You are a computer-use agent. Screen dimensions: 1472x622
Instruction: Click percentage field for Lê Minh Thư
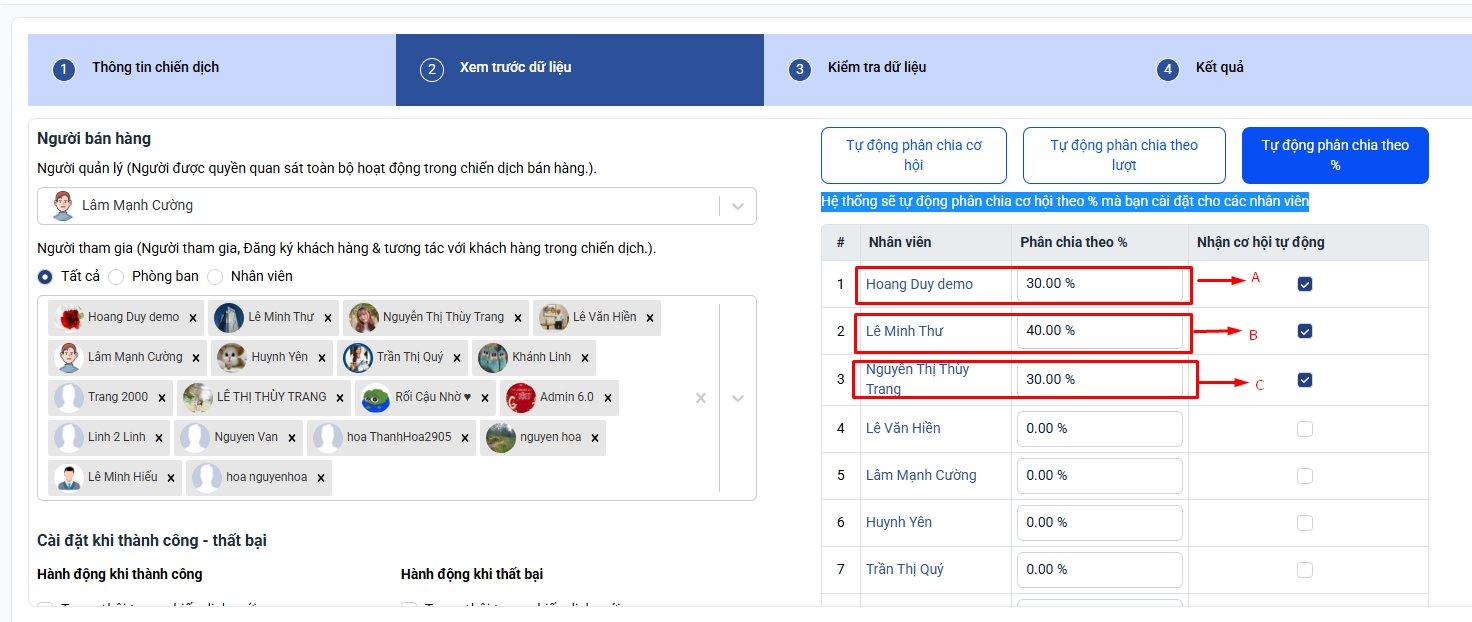point(1098,331)
